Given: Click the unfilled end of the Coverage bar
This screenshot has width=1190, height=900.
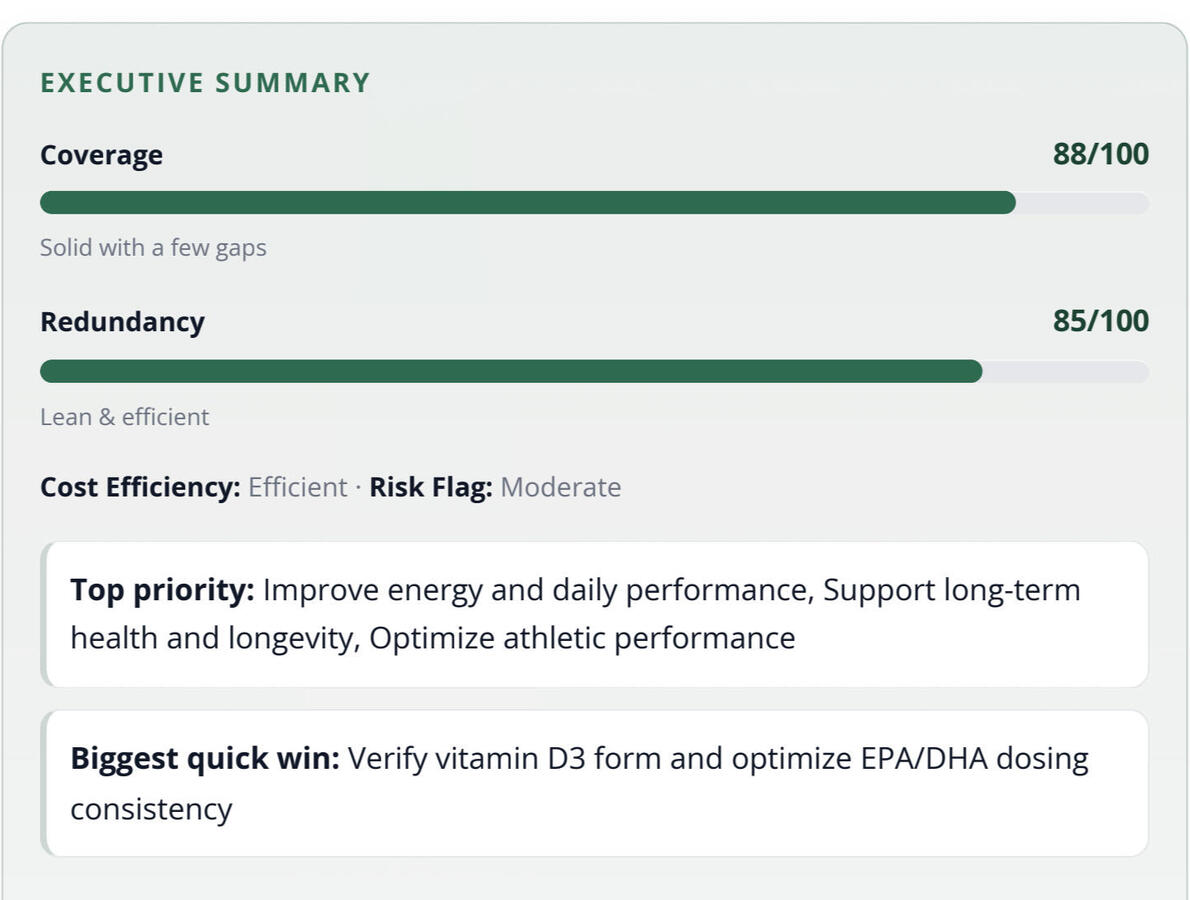Looking at the screenshot, I should tap(1082, 203).
